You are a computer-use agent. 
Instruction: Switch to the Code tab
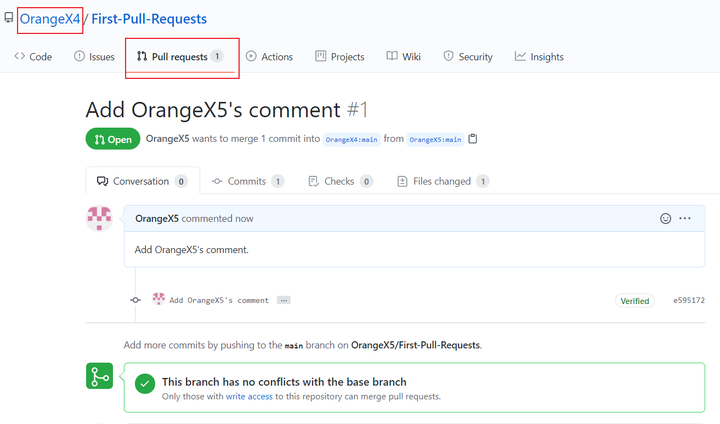(x=33, y=57)
